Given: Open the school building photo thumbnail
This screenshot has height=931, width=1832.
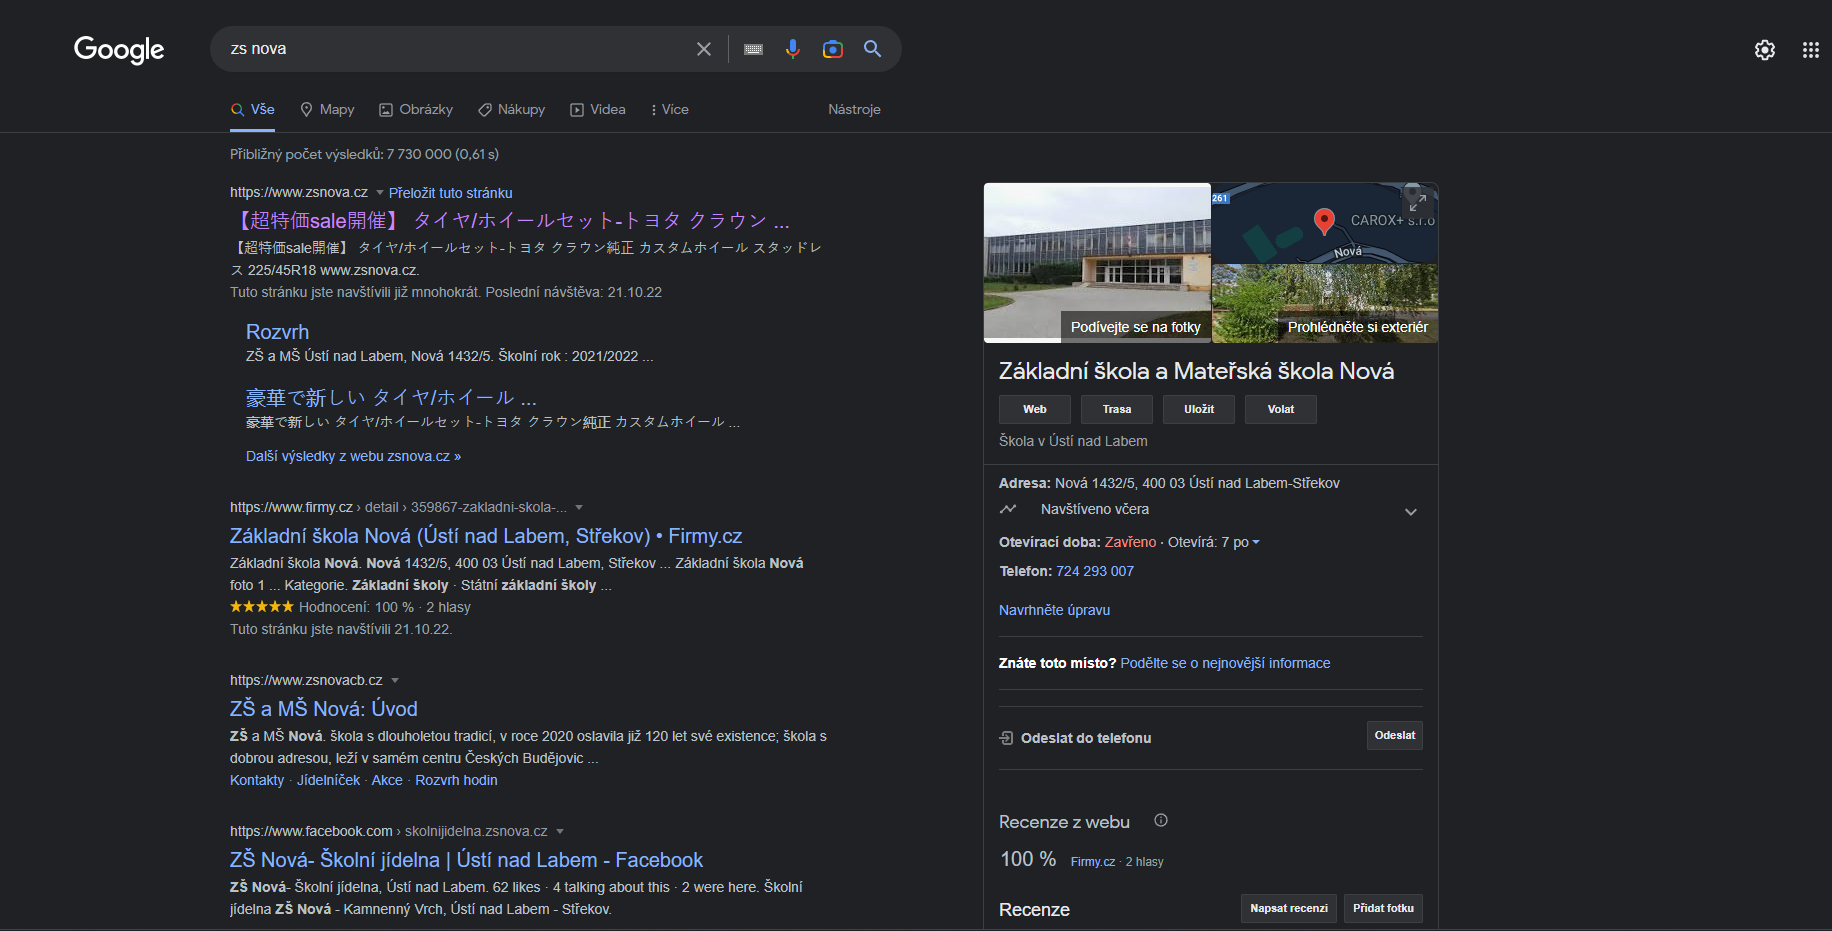Looking at the screenshot, I should pos(1097,262).
